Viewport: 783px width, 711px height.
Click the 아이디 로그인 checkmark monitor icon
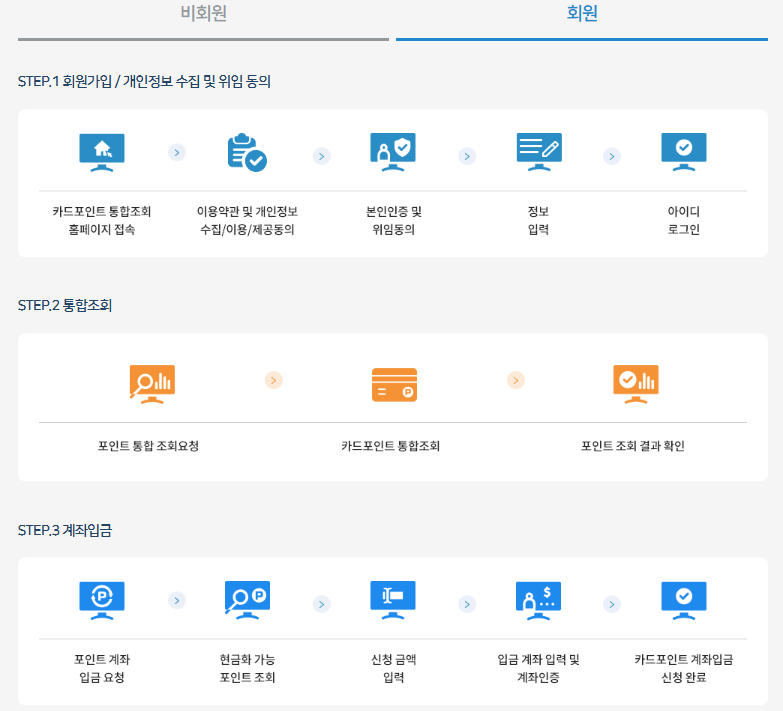[684, 152]
